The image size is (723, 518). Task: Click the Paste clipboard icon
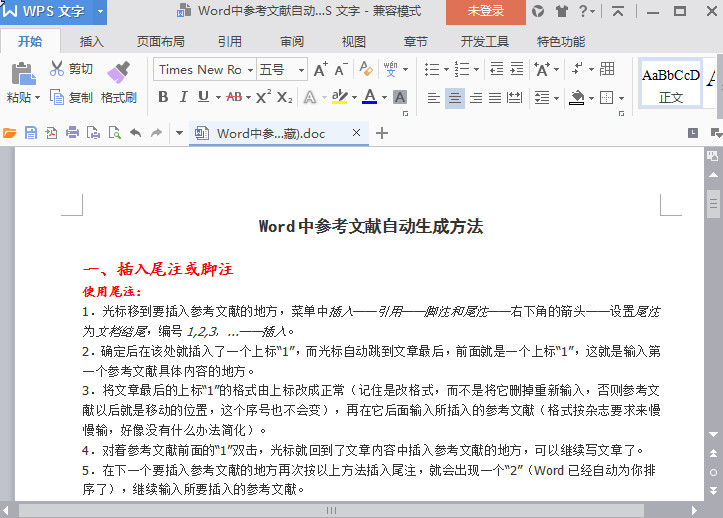click(x=24, y=73)
